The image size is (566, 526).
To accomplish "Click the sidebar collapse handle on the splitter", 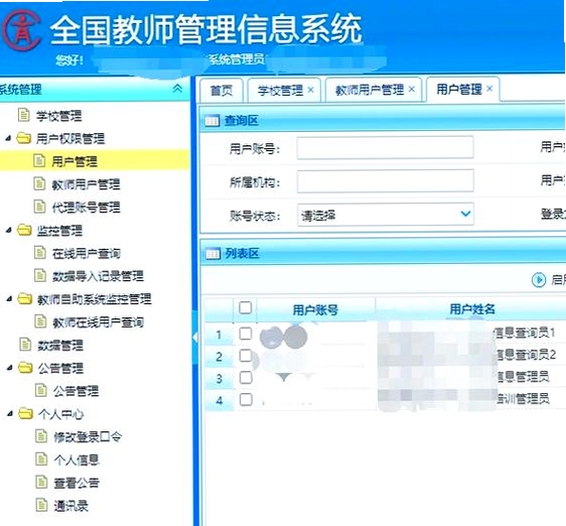I will (195, 338).
